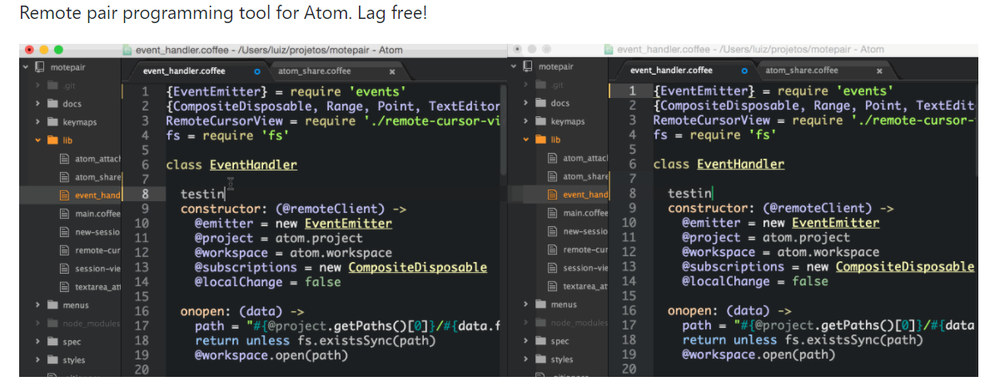Click the vertical scrollbar in left editor
Screen dimensions: 1000x390
[503, 131]
